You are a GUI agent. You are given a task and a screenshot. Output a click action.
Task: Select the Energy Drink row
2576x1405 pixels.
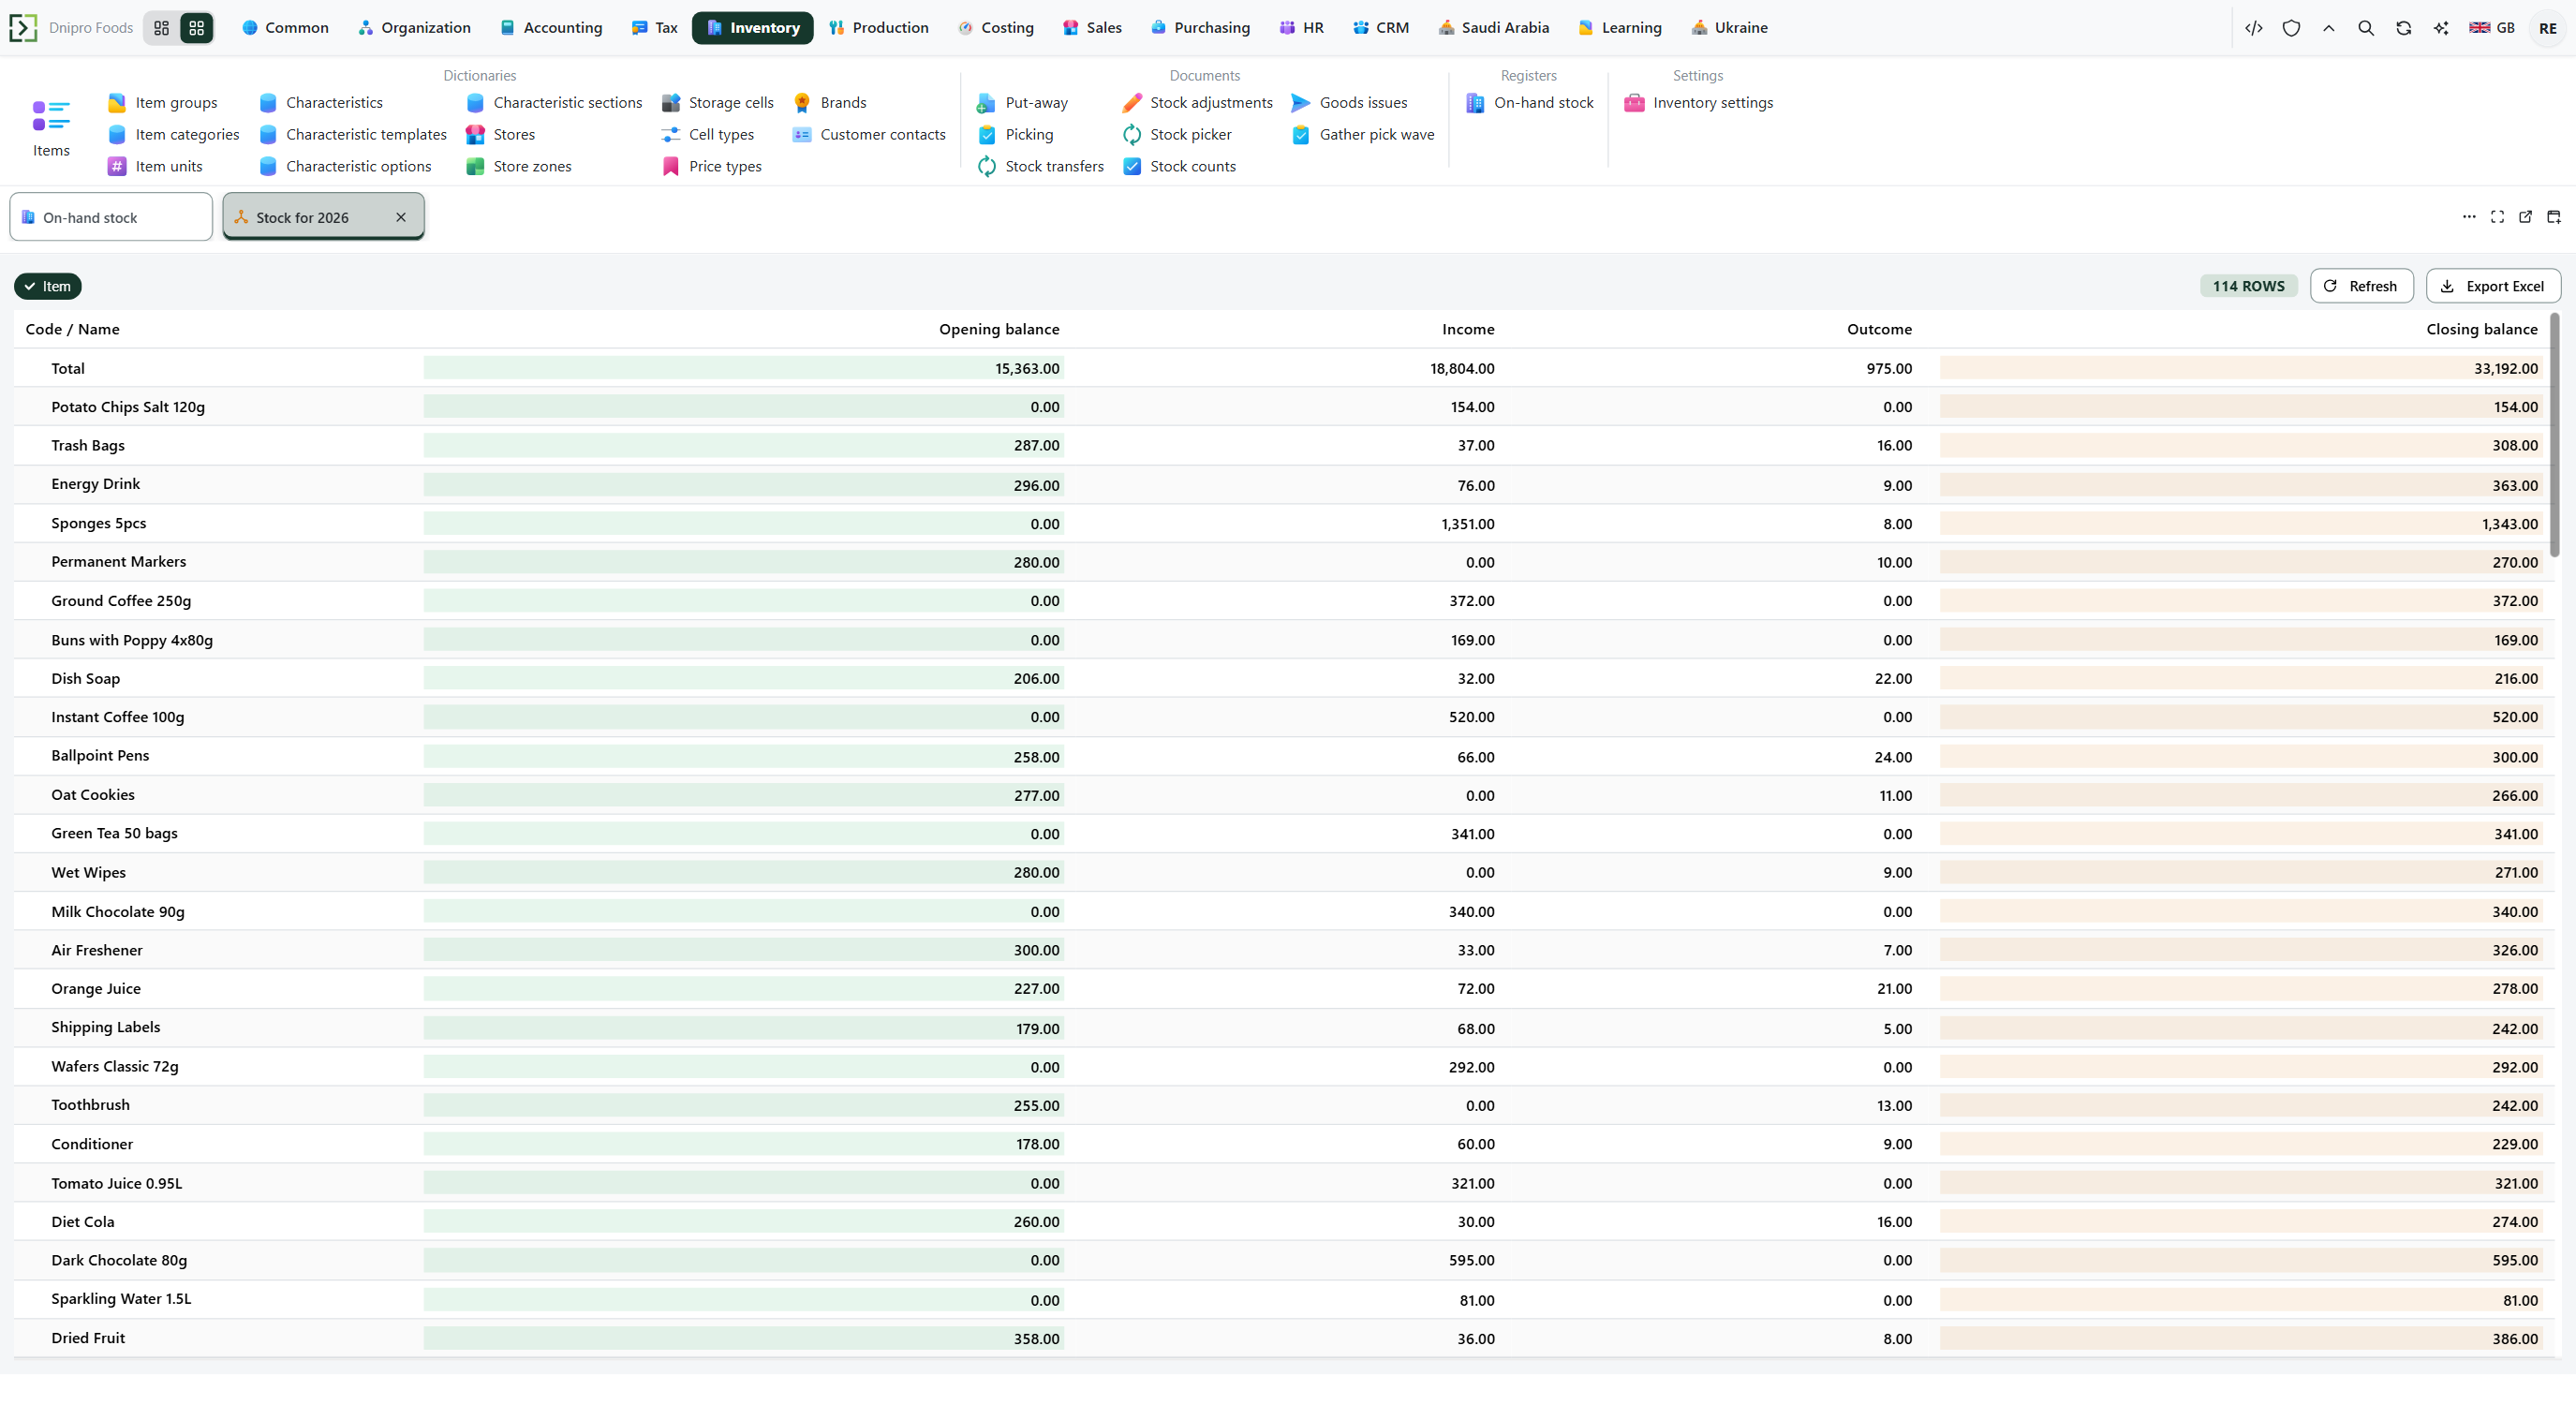[x=1283, y=484]
